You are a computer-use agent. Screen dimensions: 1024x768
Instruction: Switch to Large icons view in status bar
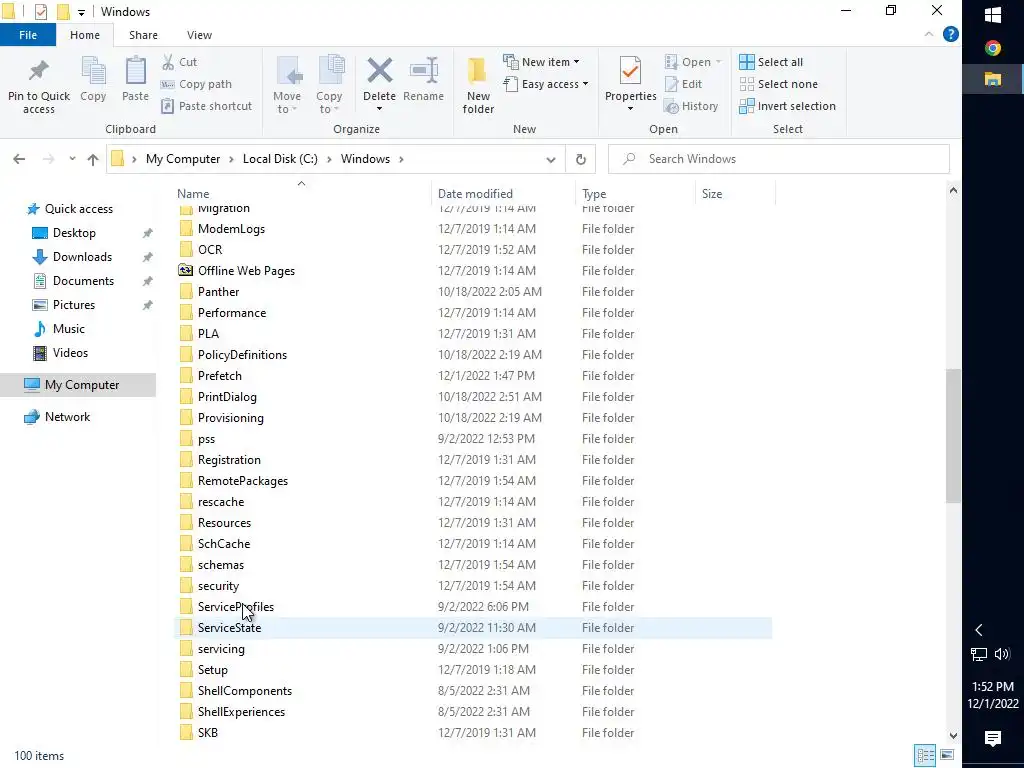(x=947, y=756)
